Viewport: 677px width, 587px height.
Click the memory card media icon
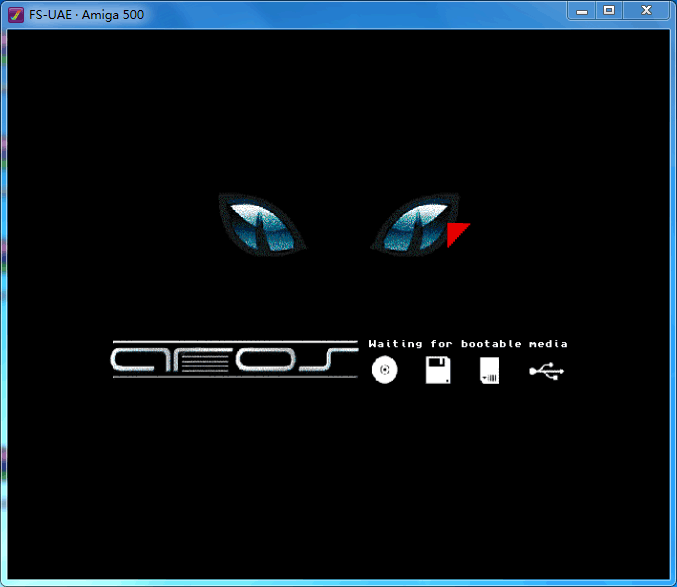[490, 370]
